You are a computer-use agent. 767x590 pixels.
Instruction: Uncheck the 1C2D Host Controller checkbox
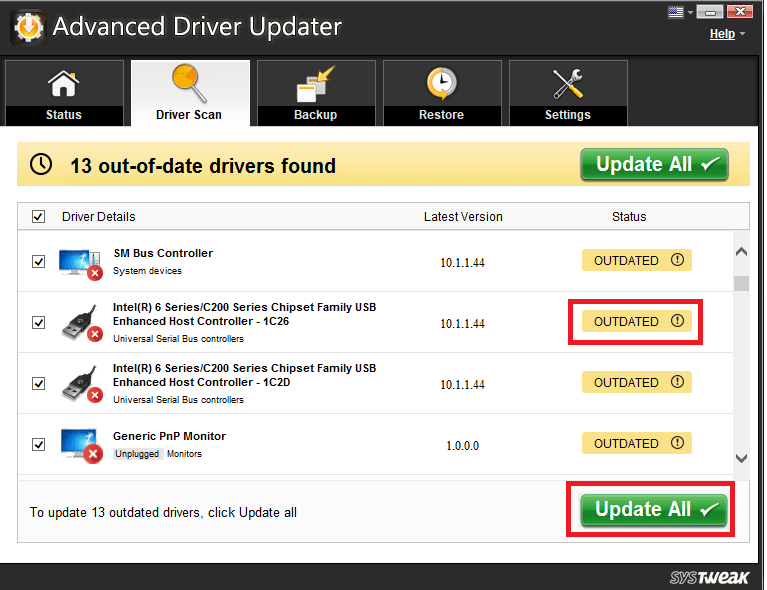click(x=38, y=384)
